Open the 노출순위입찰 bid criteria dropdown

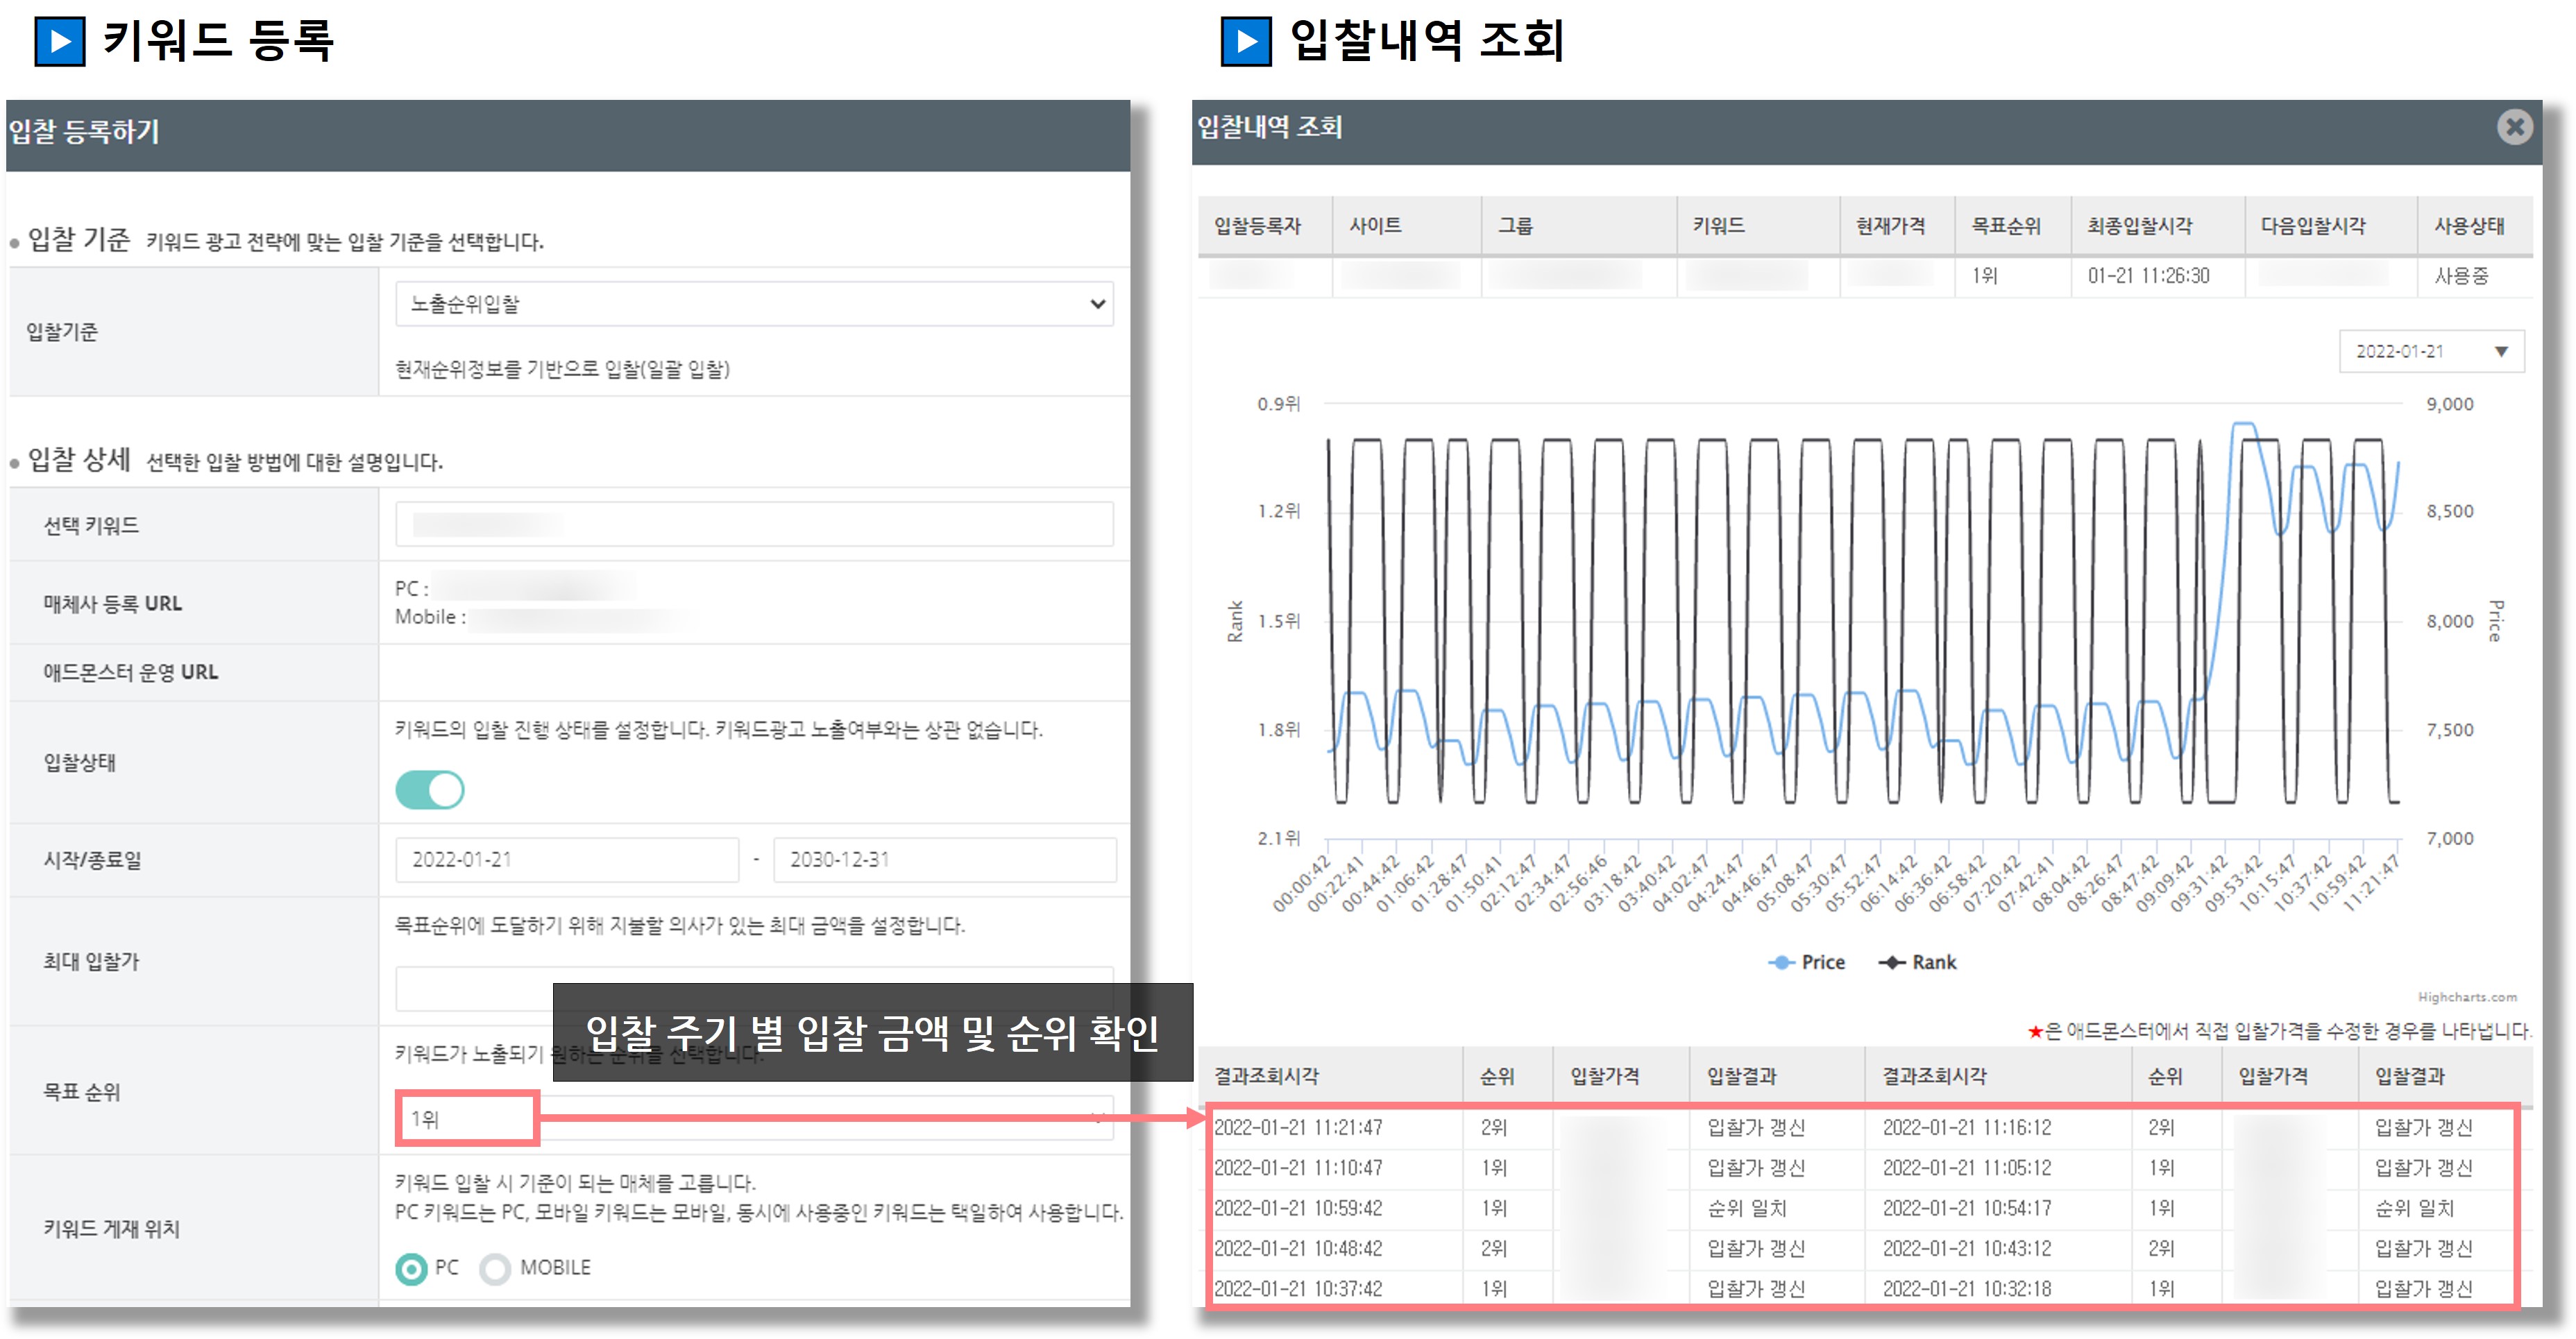click(754, 304)
